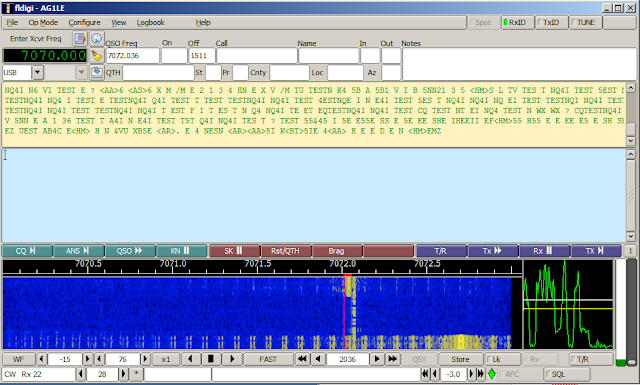Increase the -3.0 level one step
This screenshot has width=640, height=385.
[x=471, y=374]
